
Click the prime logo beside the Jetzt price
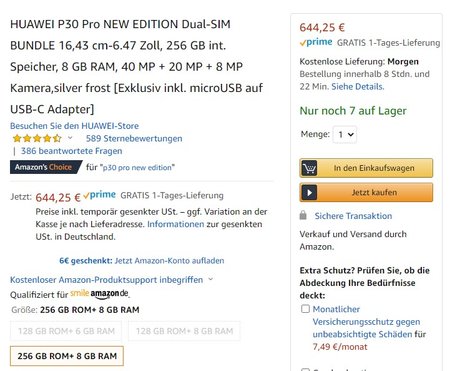click(x=99, y=195)
